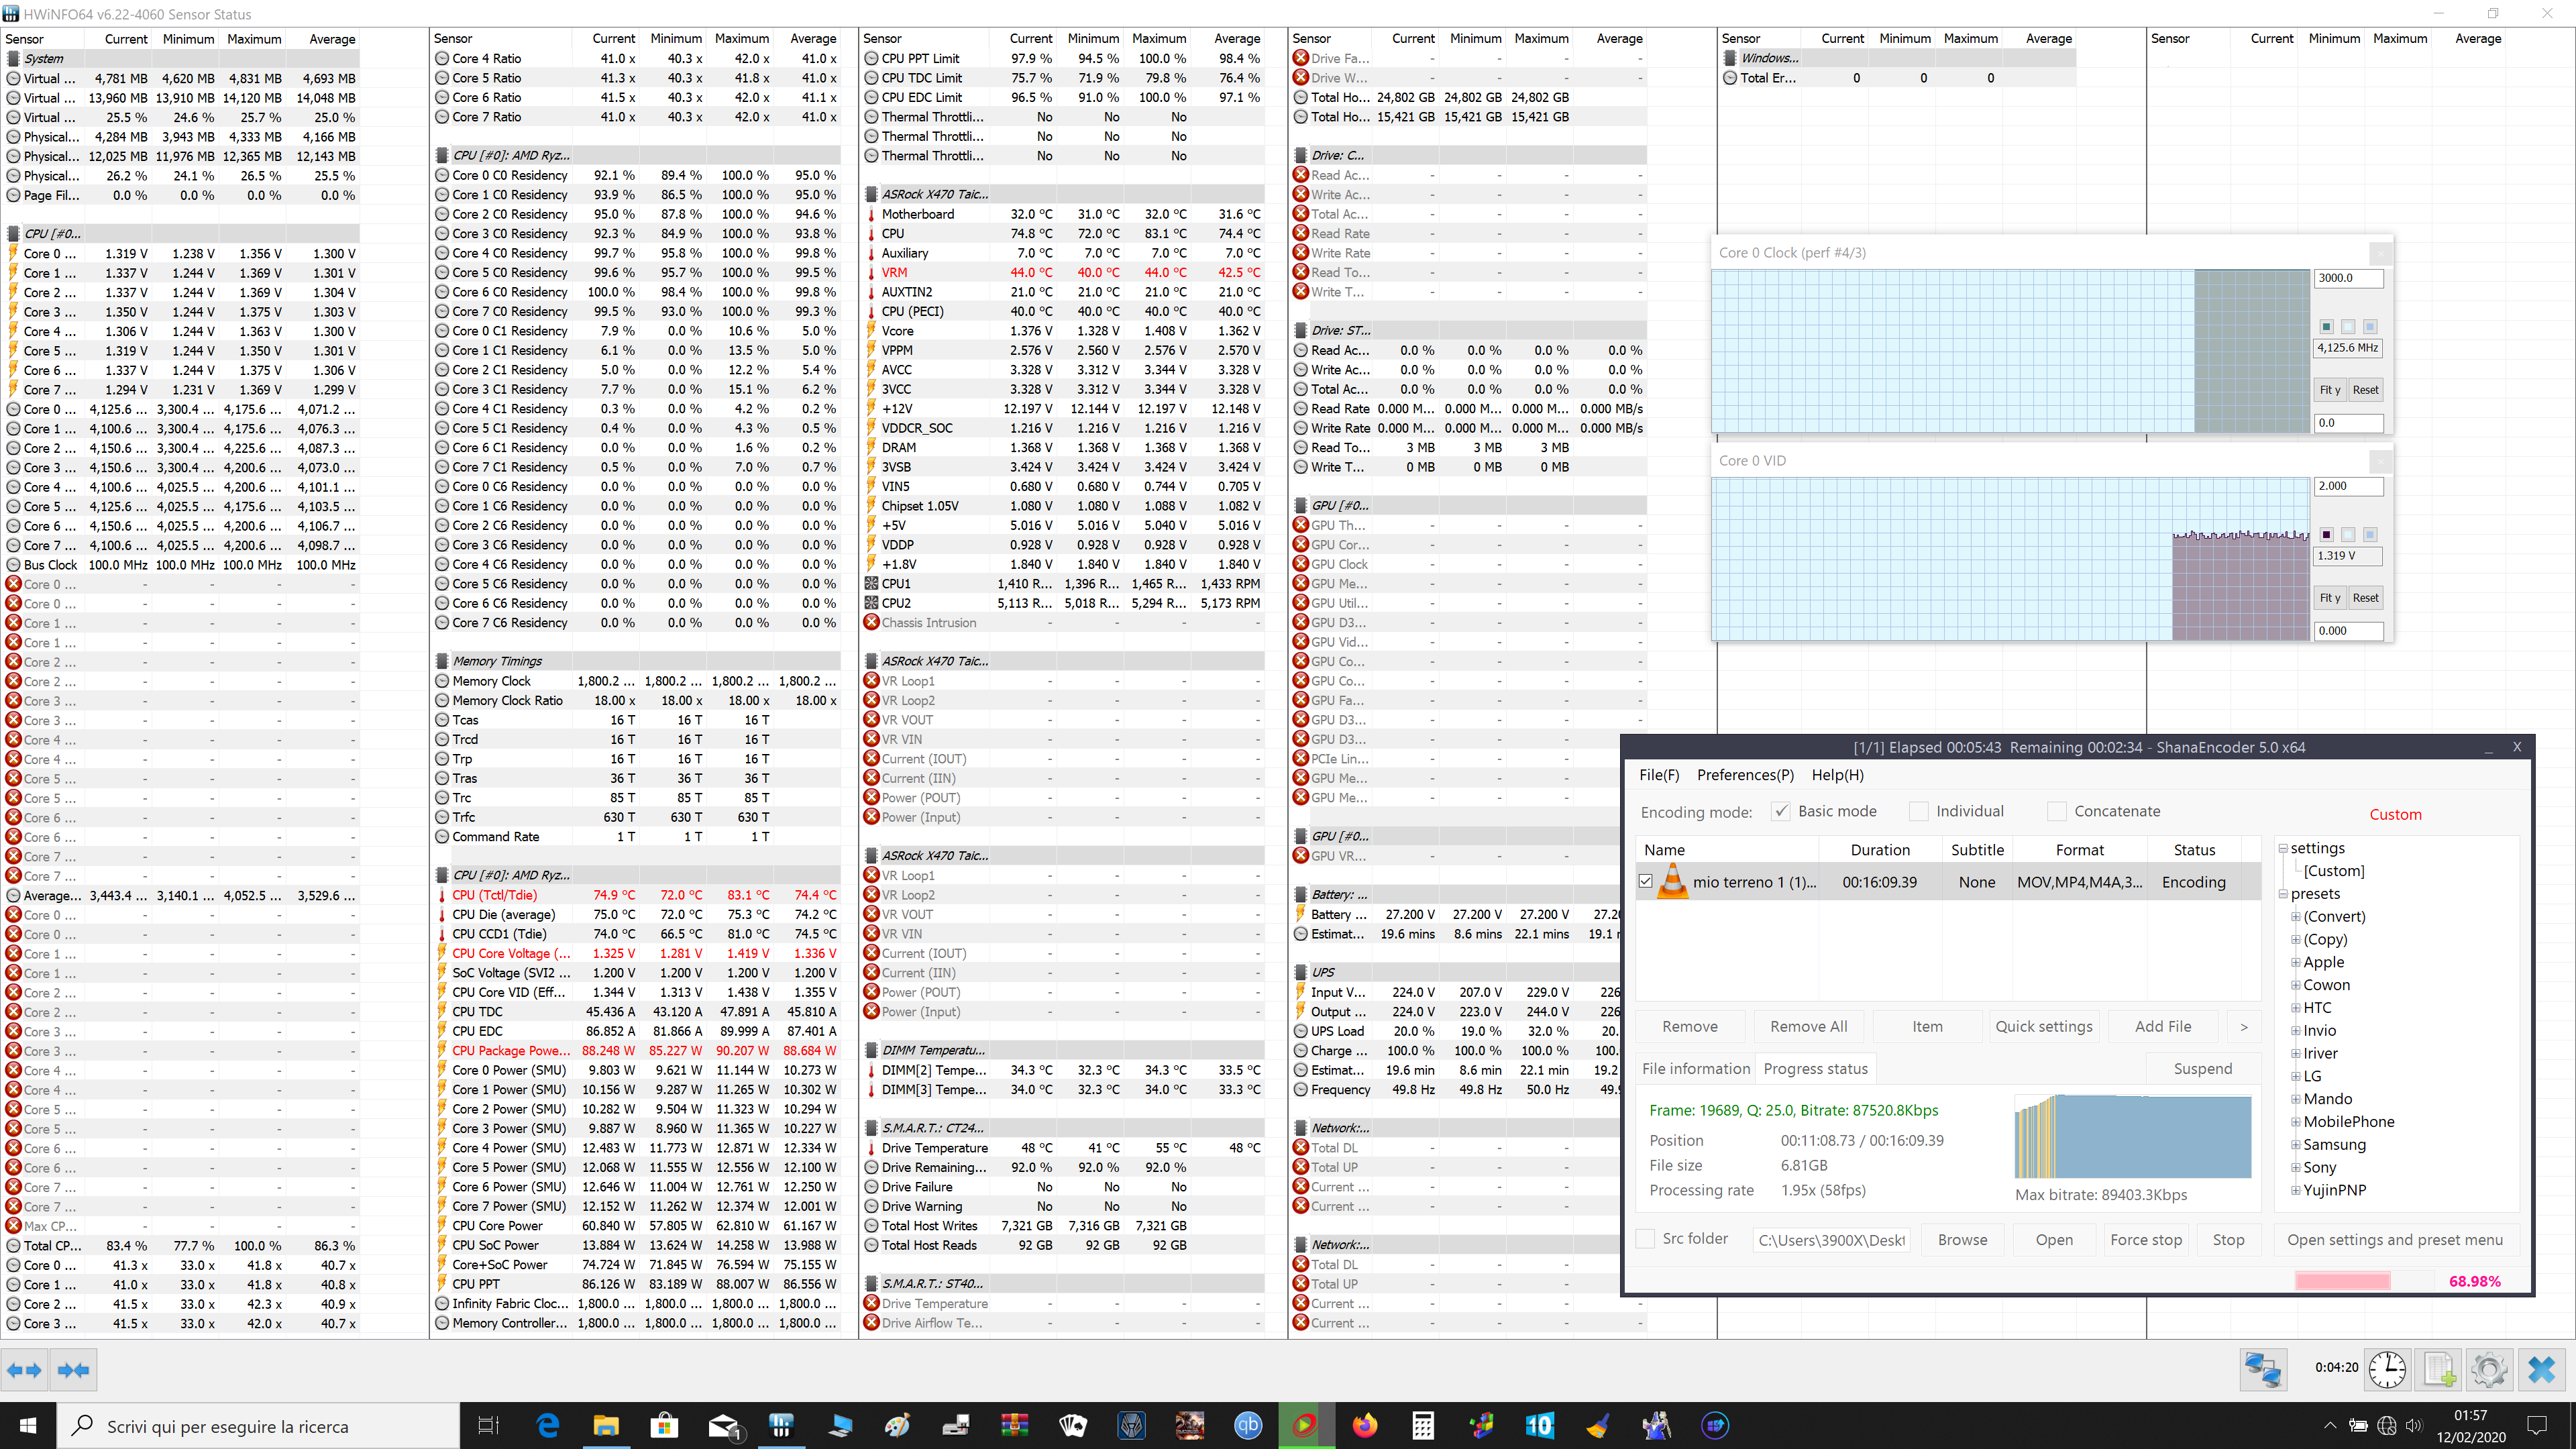Enable the Concatenate encoding mode checkbox
The image size is (2576, 1449).
(2057, 811)
